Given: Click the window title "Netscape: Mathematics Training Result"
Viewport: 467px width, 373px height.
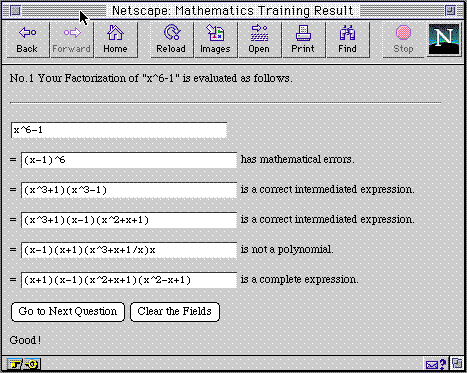Looking at the screenshot, I should click(x=232, y=11).
